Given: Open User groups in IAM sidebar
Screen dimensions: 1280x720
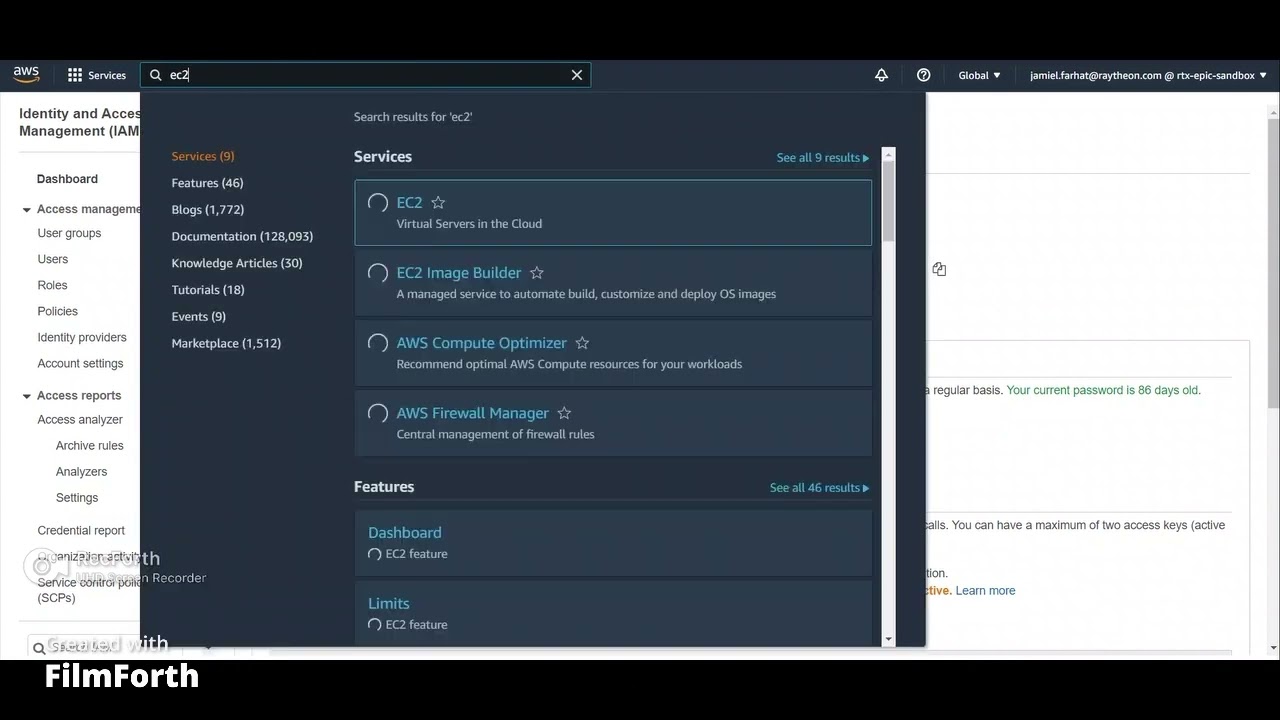Looking at the screenshot, I should click(x=69, y=233).
